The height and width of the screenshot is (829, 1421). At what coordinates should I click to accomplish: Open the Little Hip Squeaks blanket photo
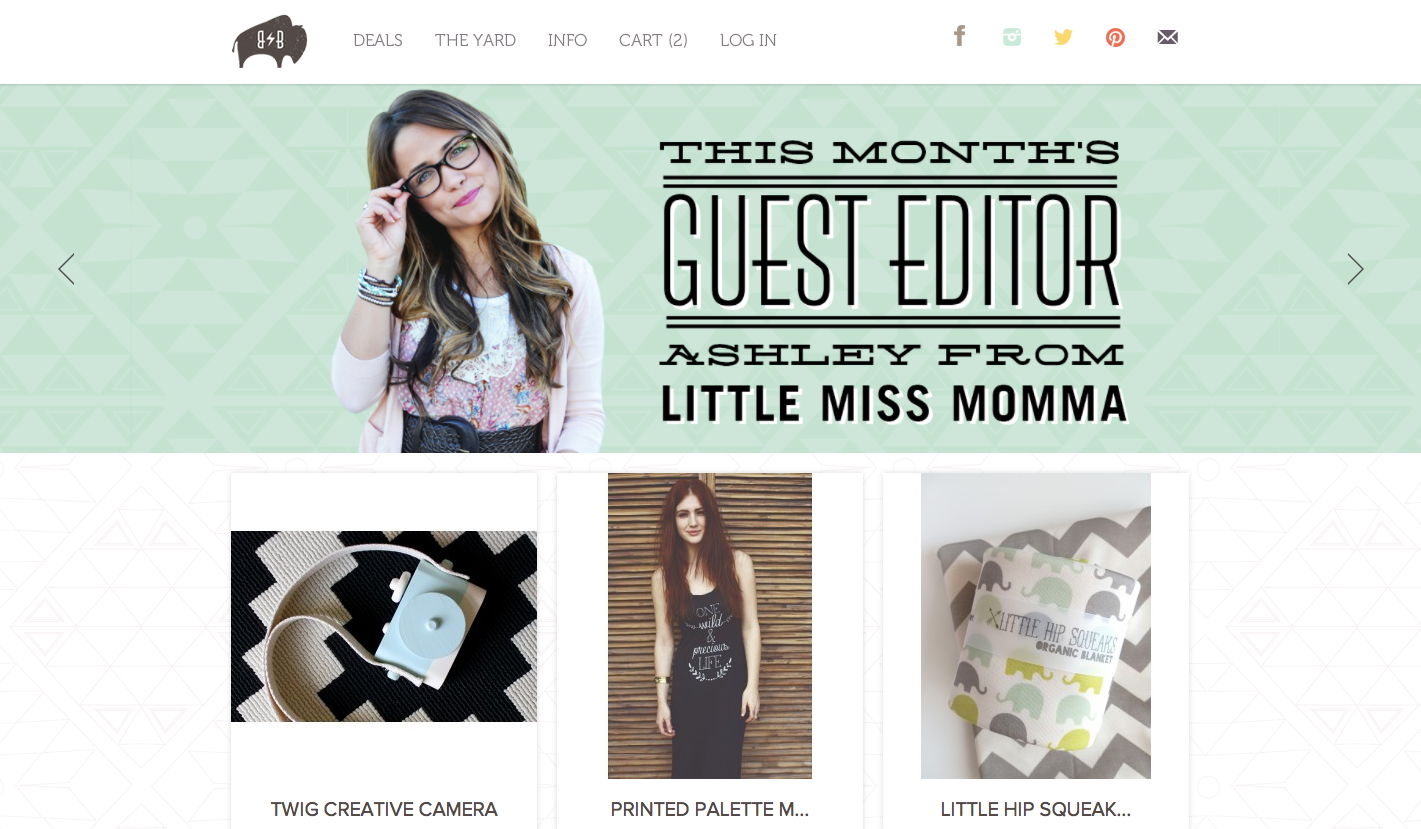point(1036,626)
